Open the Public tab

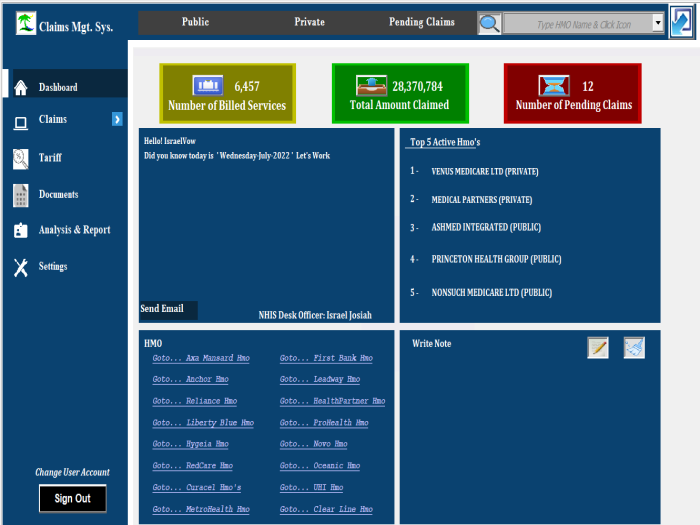pyautogui.click(x=195, y=22)
